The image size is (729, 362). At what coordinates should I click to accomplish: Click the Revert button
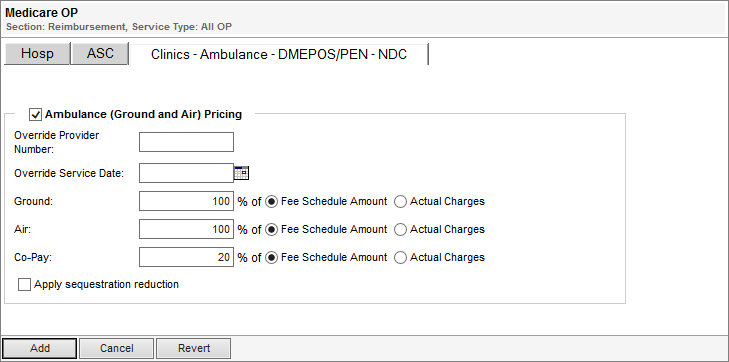(x=193, y=348)
